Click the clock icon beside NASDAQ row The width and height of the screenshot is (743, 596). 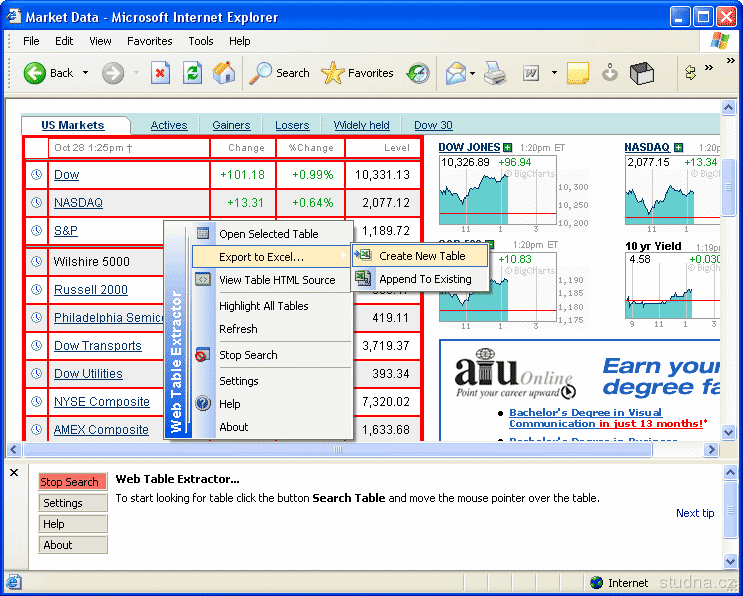[37, 203]
